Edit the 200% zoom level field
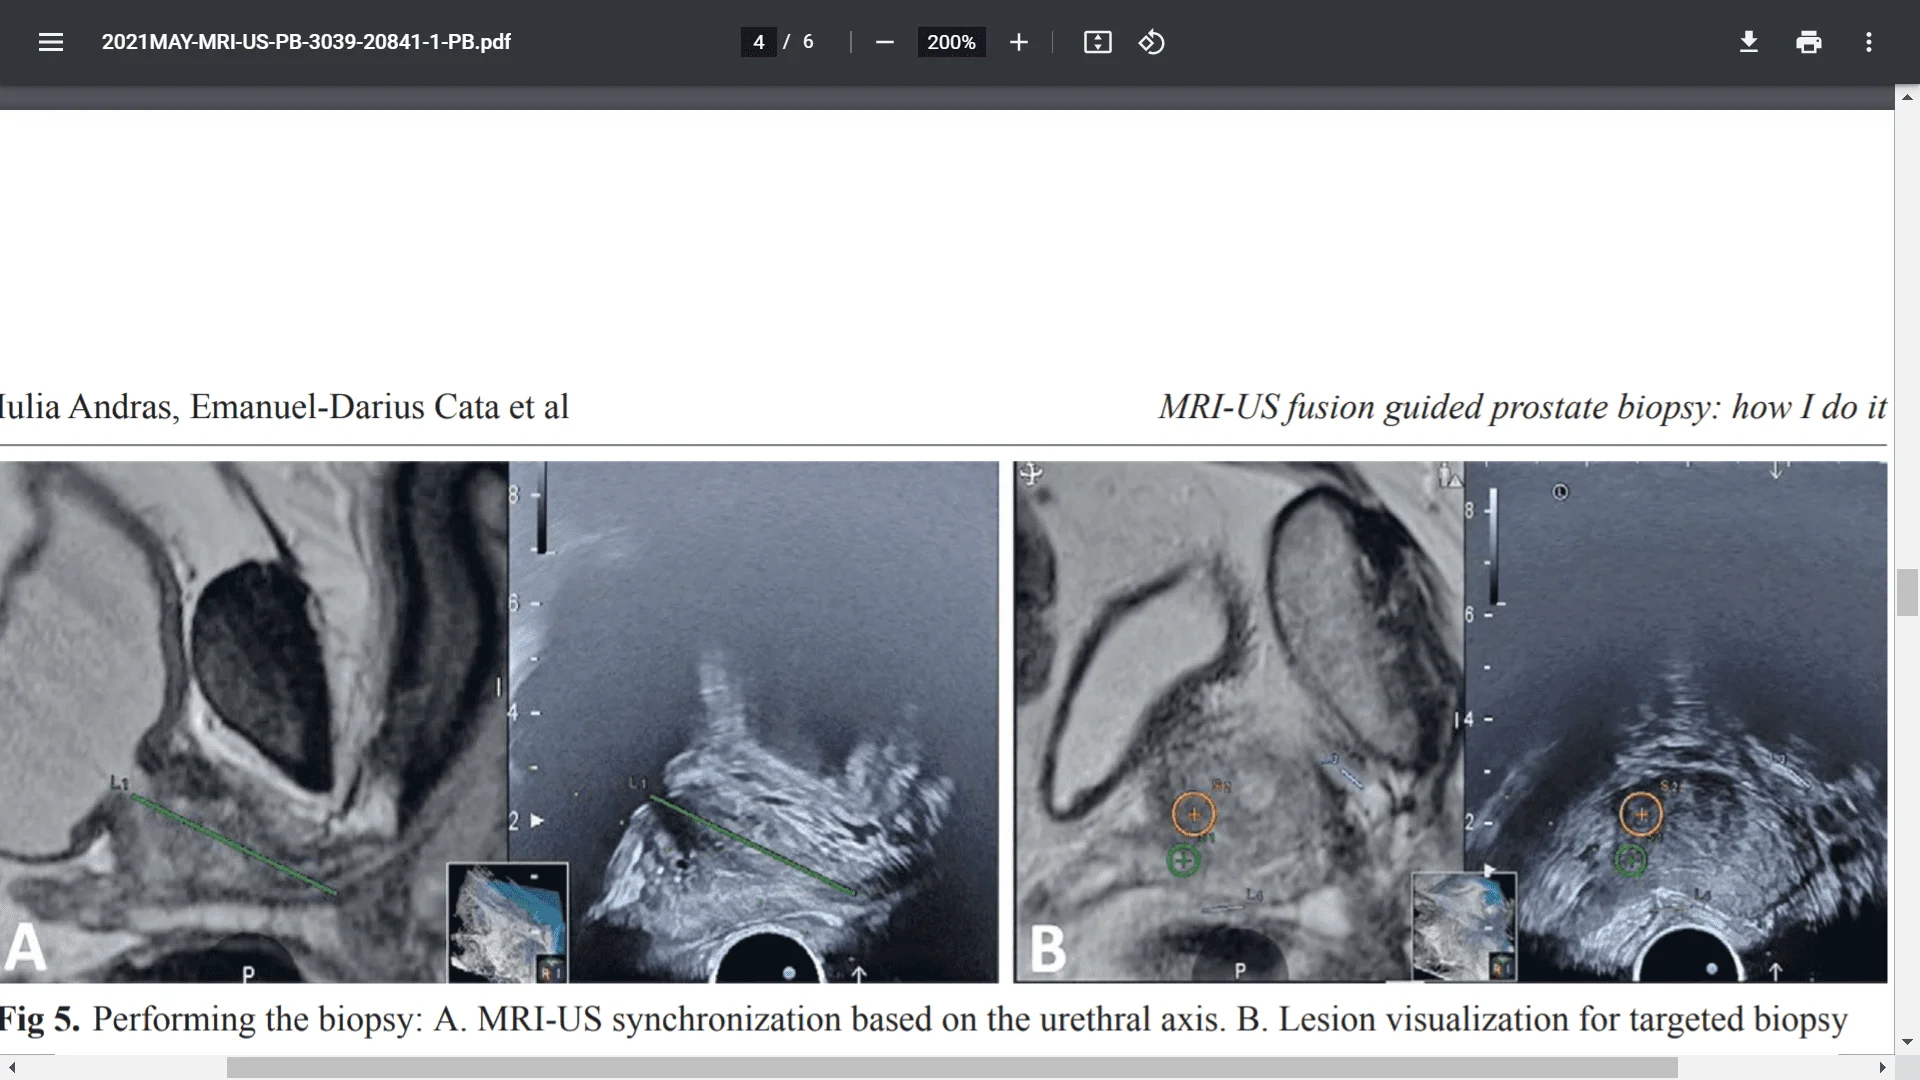The width and height of the screenshot is (1920, 1080). click(x=951, y=42)
